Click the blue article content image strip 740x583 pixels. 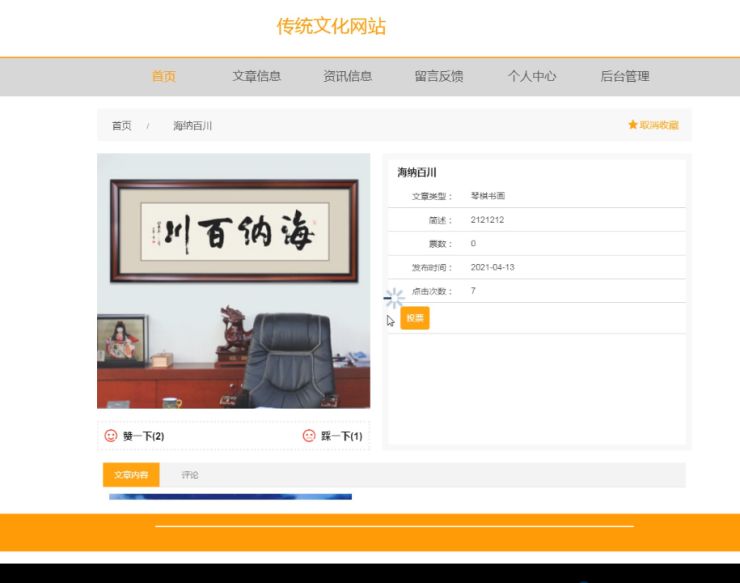(x=230, y=497)
